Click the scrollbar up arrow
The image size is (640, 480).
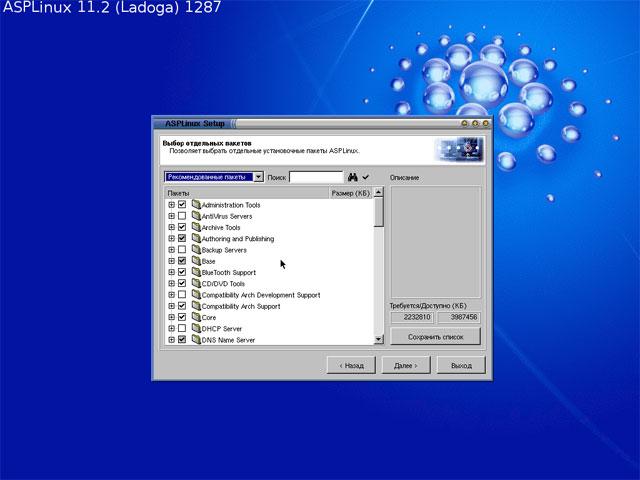379,192
